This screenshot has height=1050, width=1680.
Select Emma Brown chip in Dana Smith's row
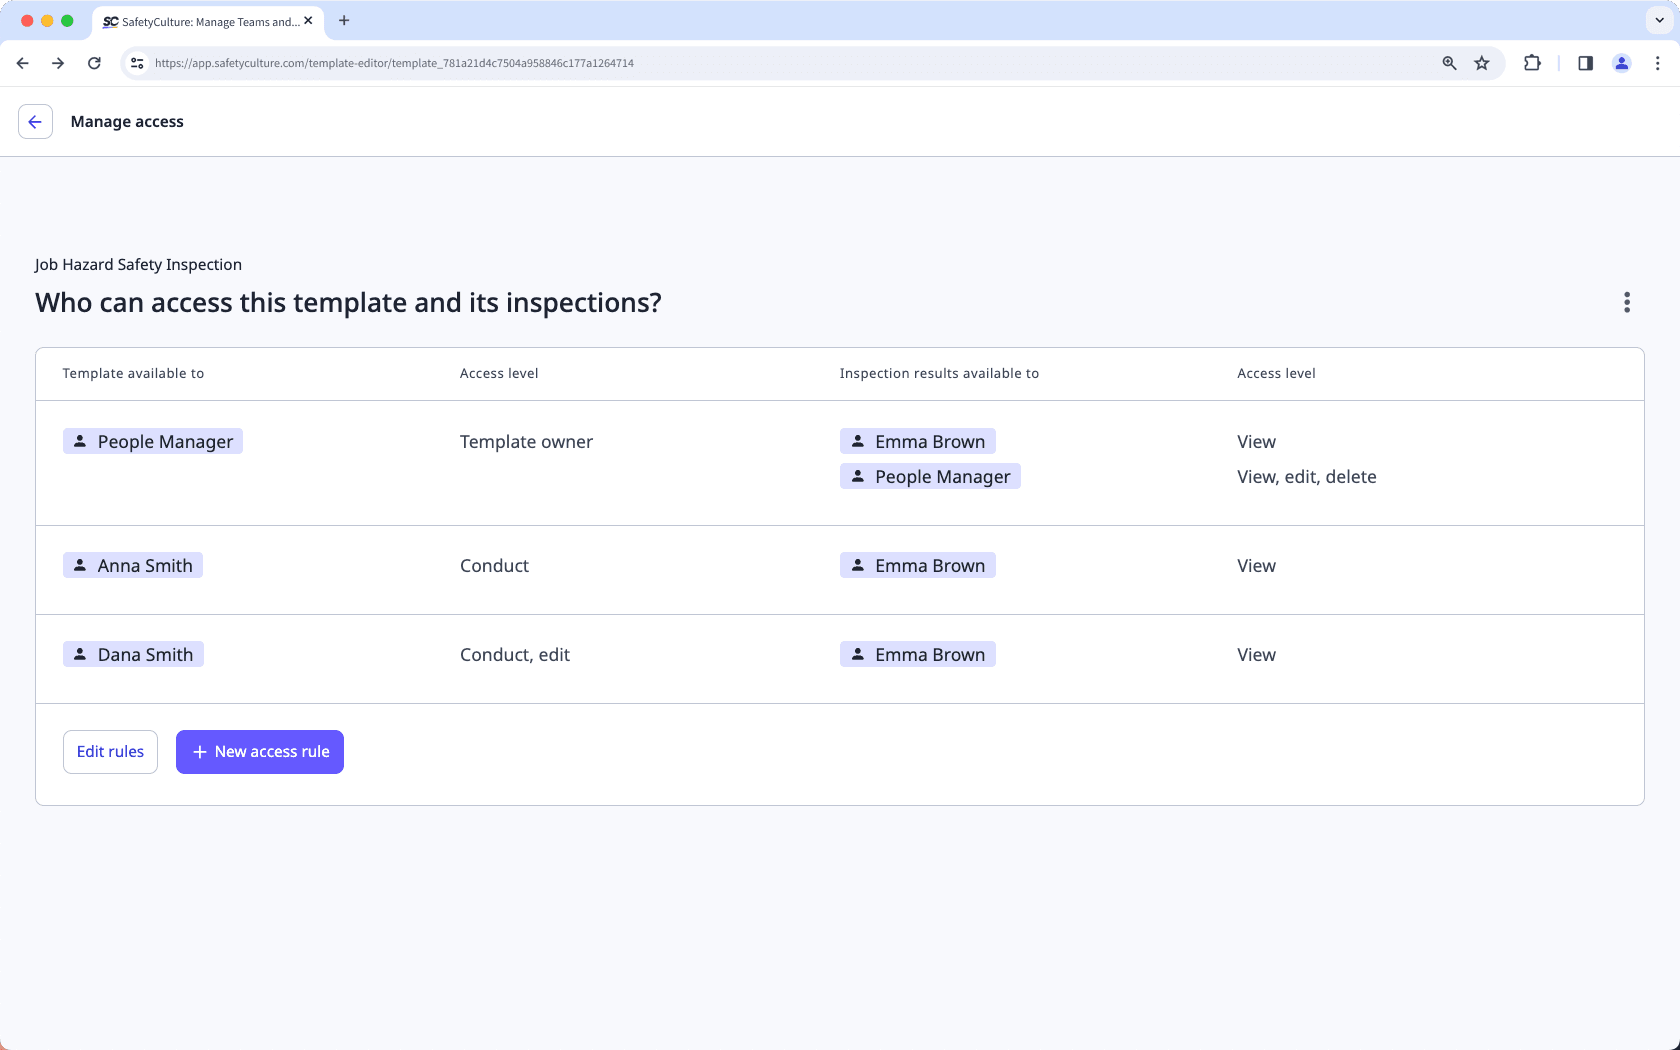pyautogui.click(x=917, y=654)
